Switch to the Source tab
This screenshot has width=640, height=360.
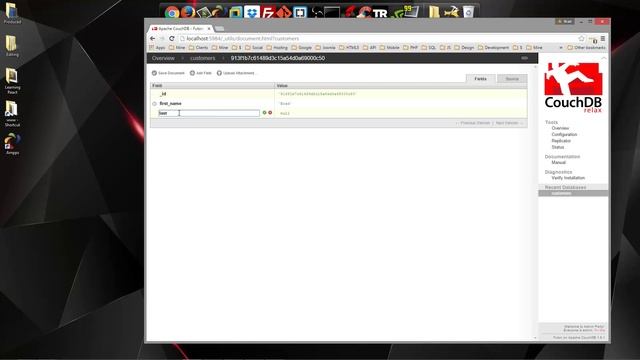click(x=512, y=79)
